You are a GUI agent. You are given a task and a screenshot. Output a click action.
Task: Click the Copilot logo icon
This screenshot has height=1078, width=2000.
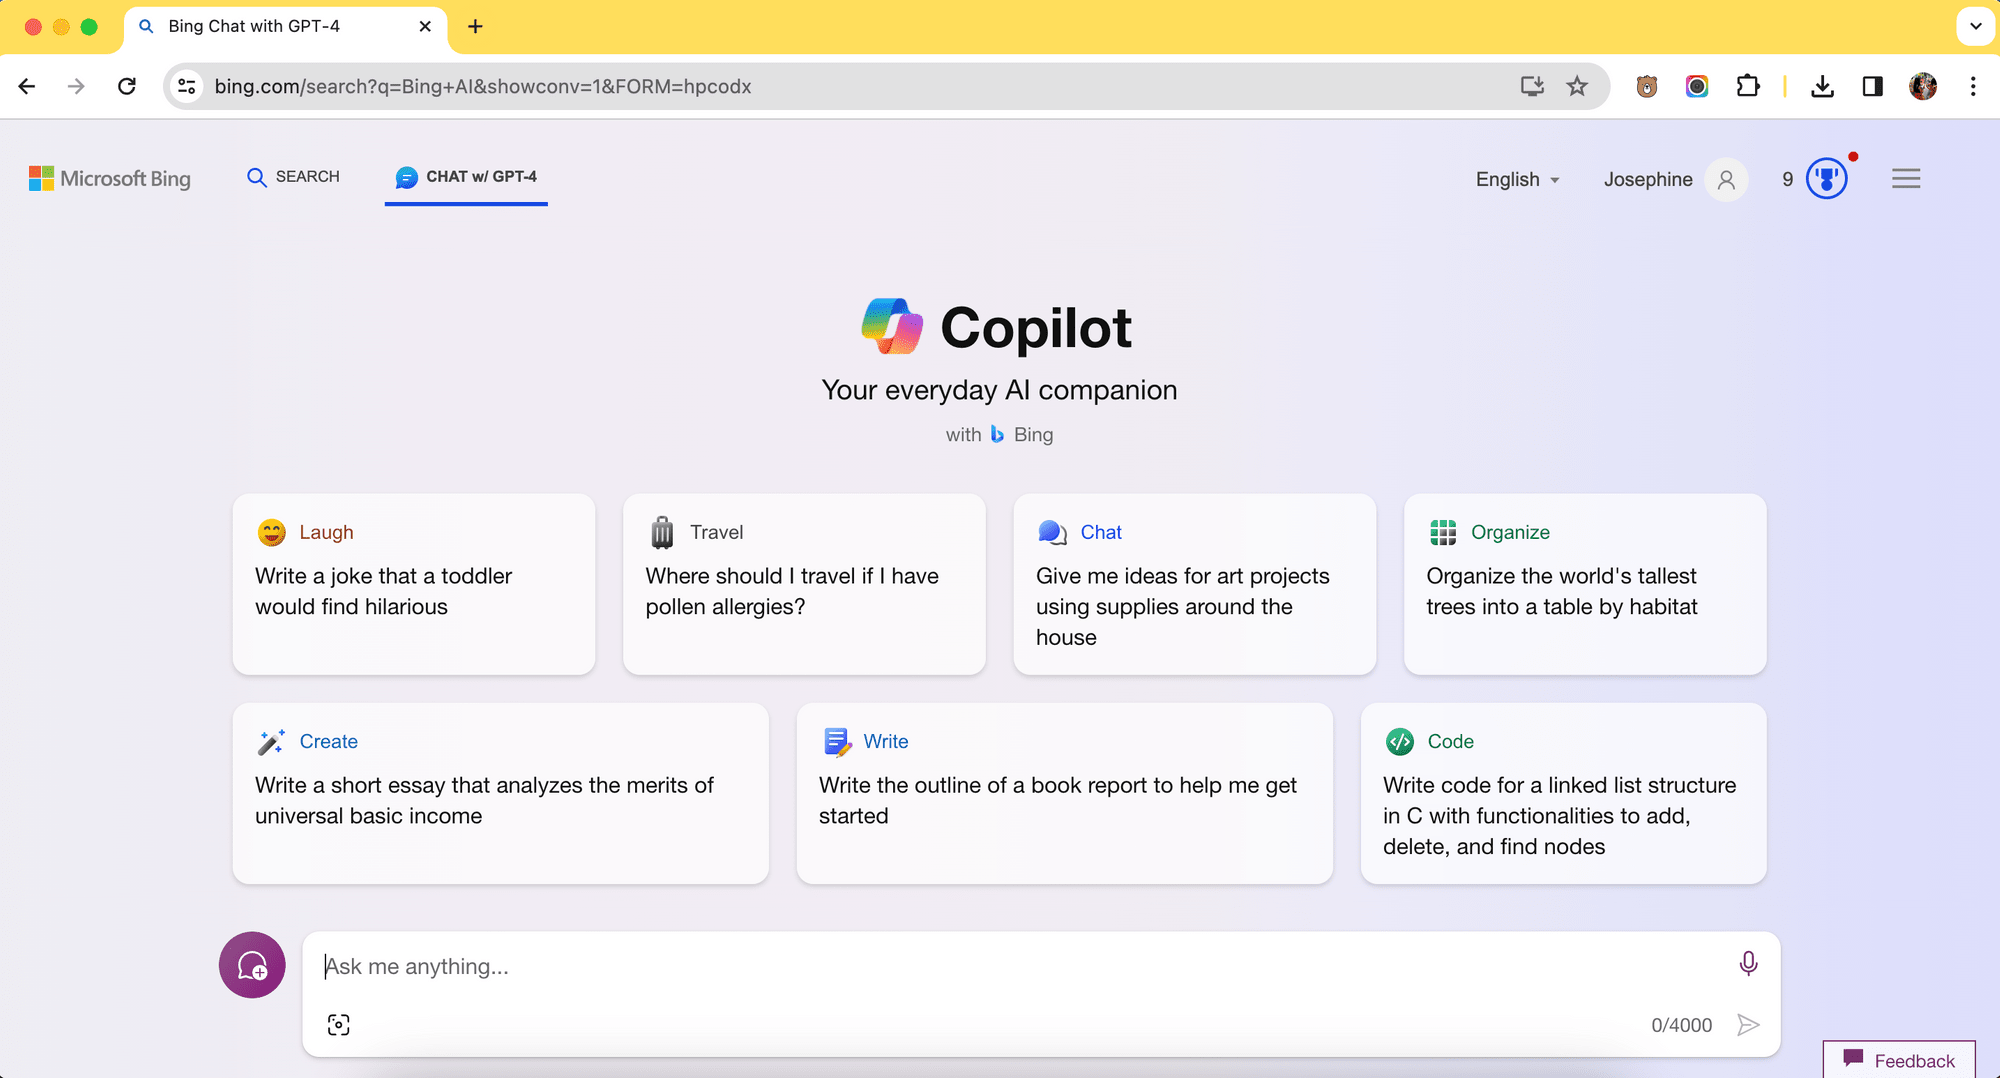tap(892, 327)
